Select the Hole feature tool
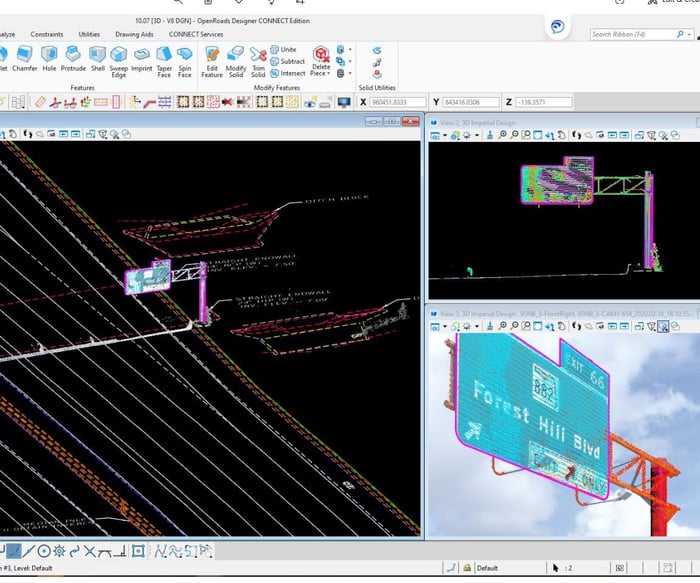Image resolution: width=700 pixels, height=583 pixels. click(x=49, y=59)
